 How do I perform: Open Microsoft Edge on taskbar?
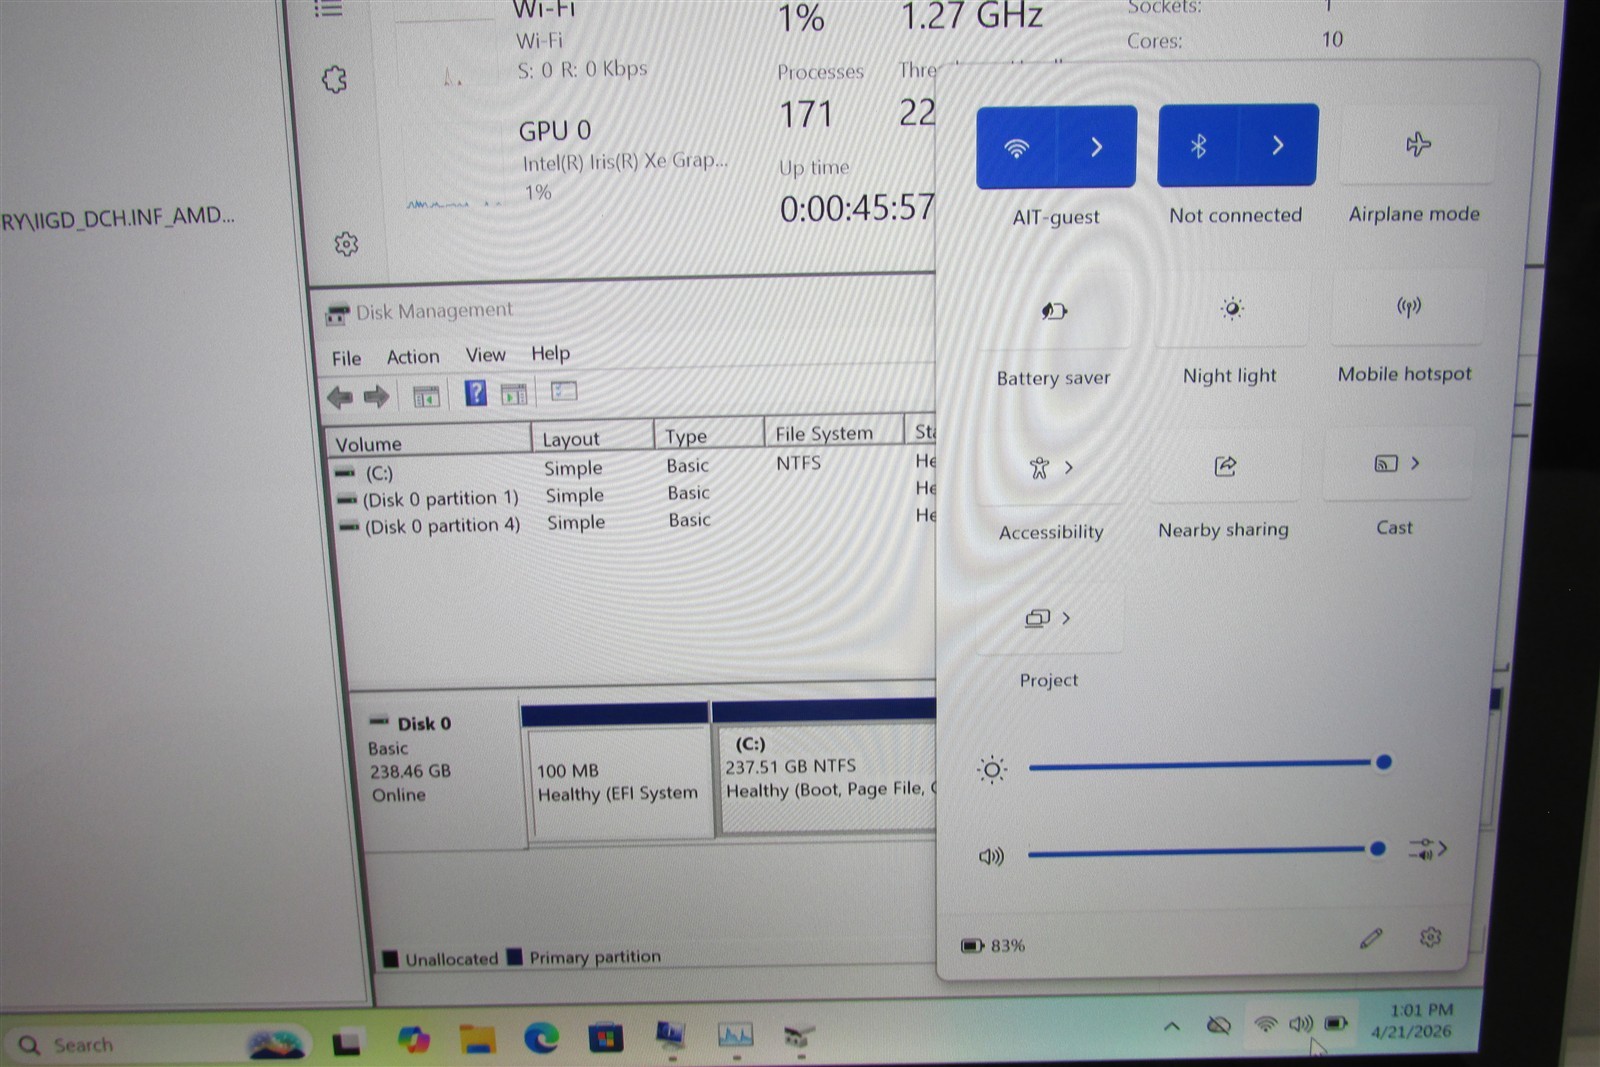[542, 1038]
